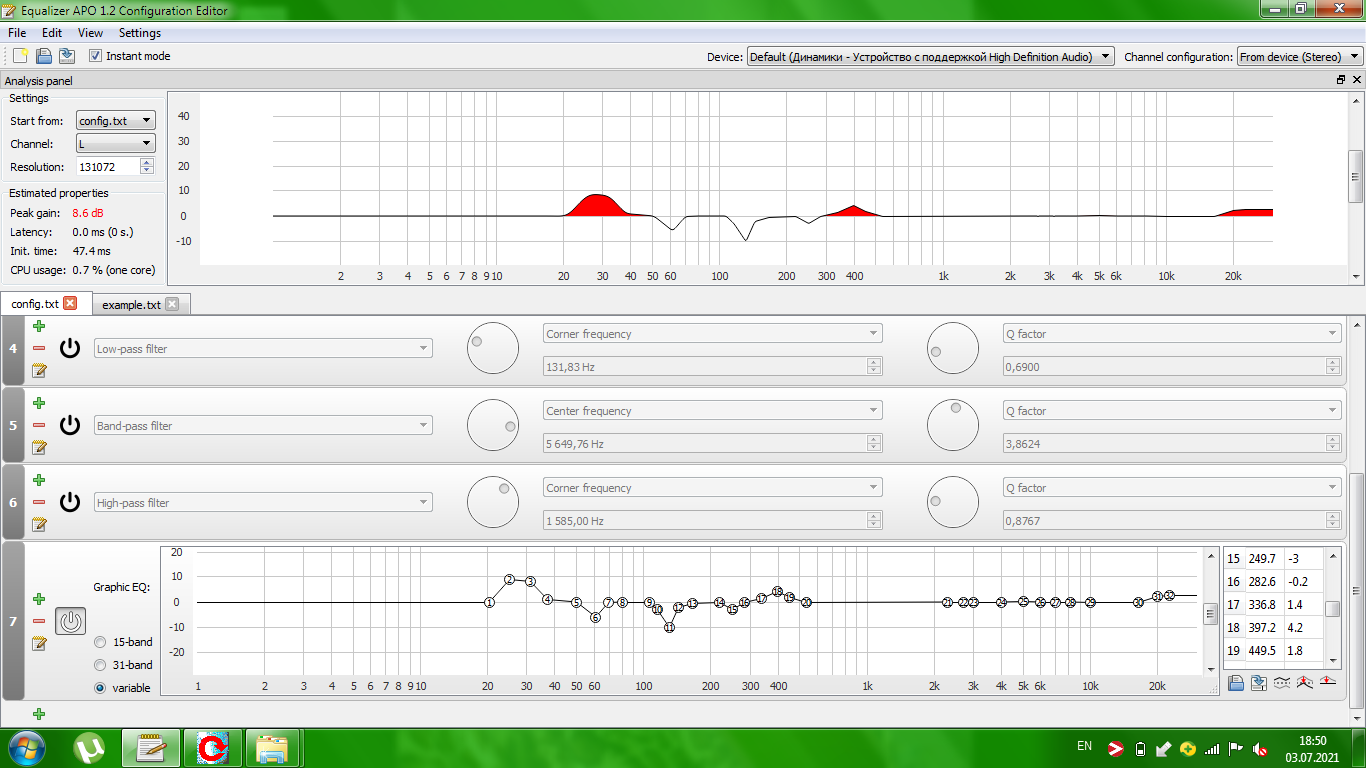Screen dimensions: 1366x768
Task: Select the 15-band radio button
Action: click(100, 642)
